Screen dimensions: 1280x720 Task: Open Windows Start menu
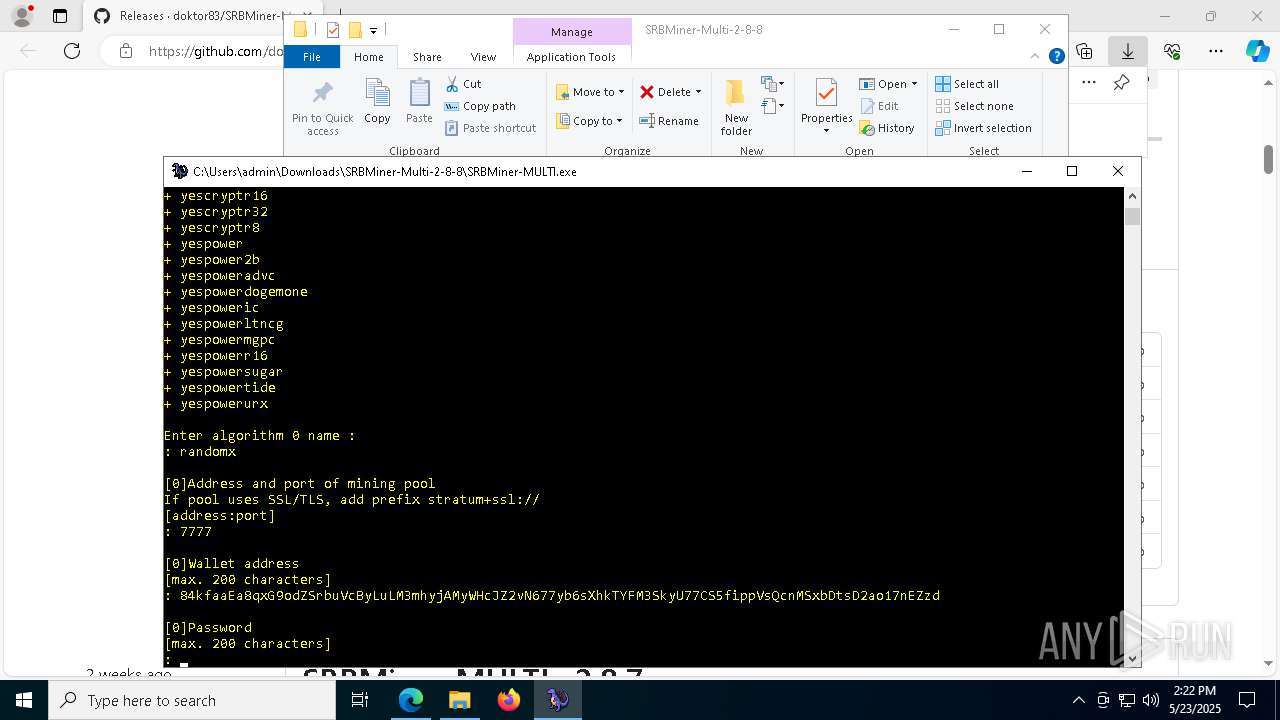pos(24,700)
